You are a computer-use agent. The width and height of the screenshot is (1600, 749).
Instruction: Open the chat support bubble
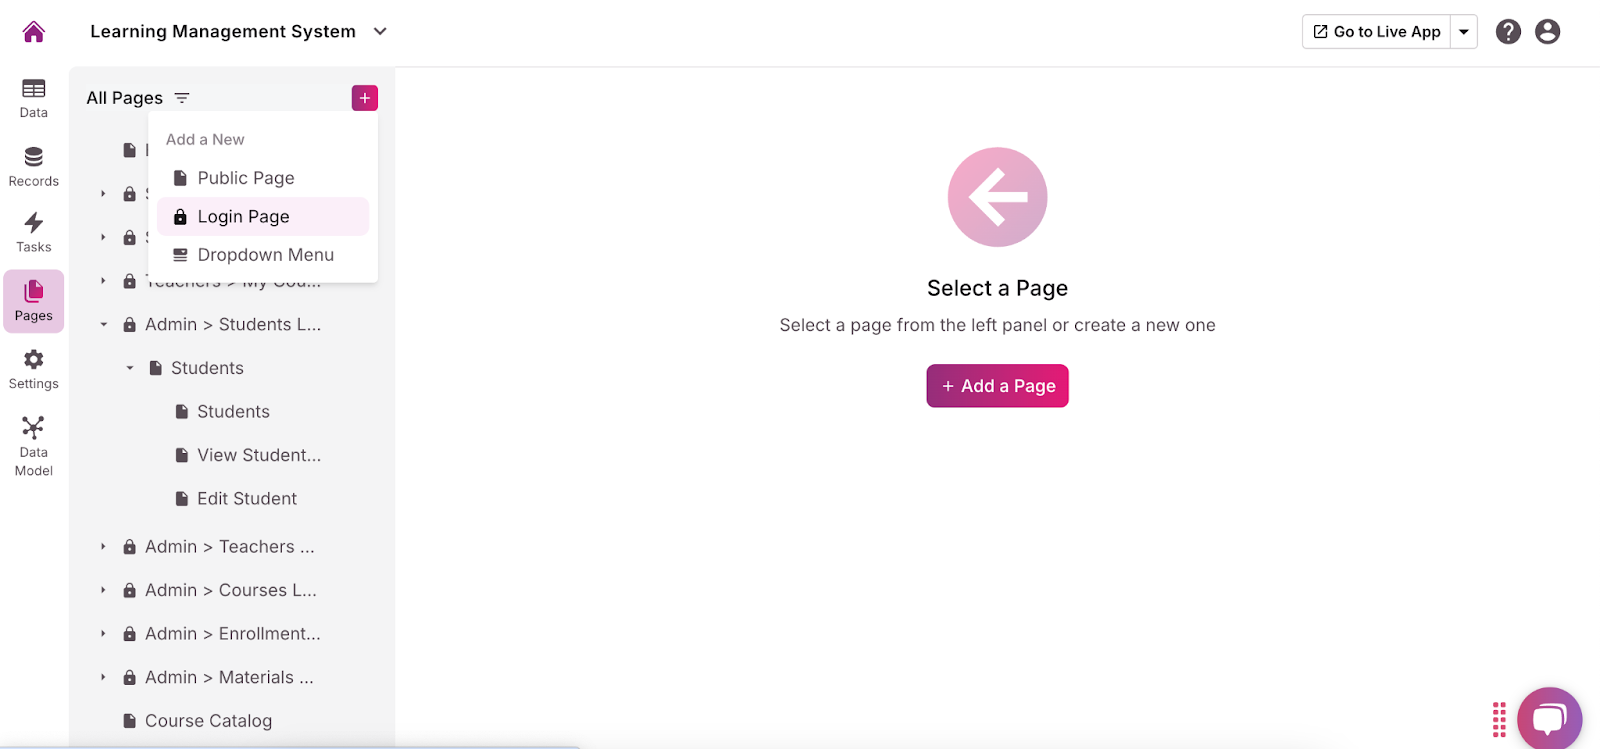[x=1549, y=718]
